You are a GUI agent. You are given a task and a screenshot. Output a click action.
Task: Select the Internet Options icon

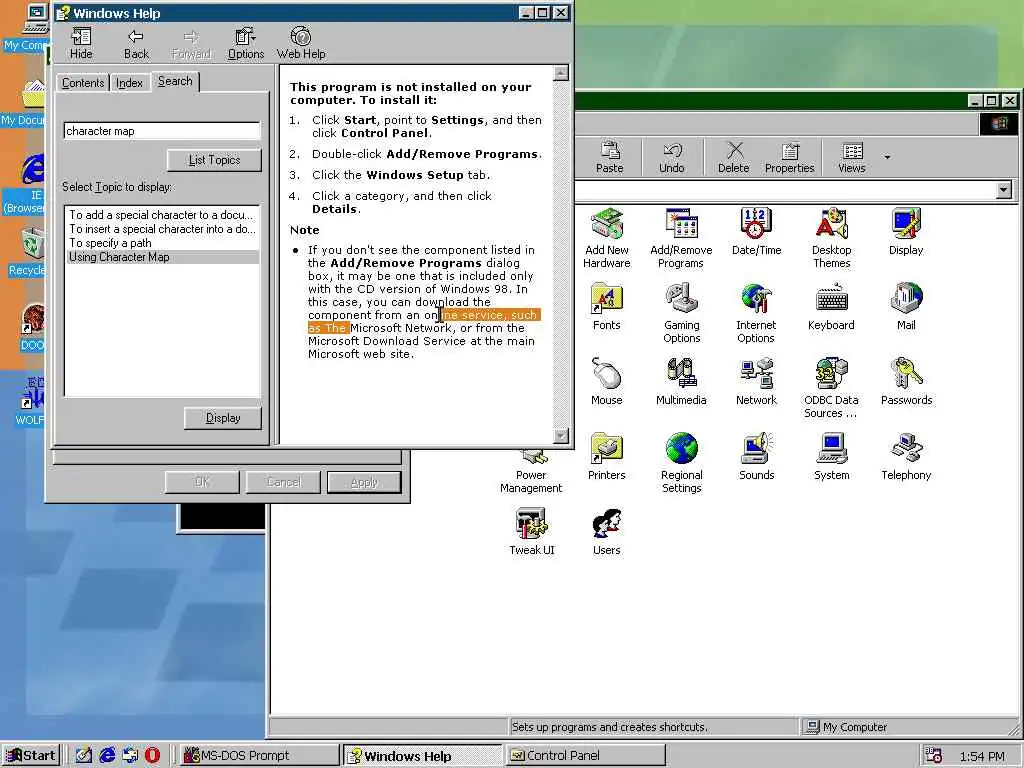756,313
